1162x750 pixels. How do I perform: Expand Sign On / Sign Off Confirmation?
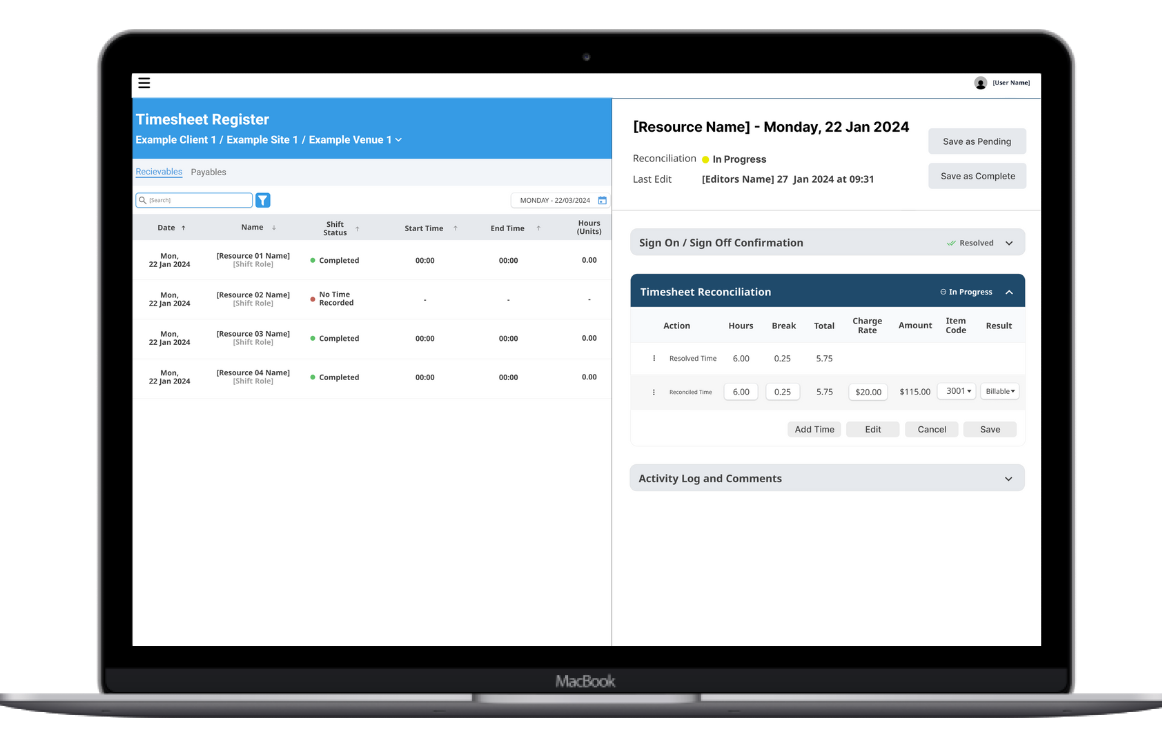[1008, 243]
